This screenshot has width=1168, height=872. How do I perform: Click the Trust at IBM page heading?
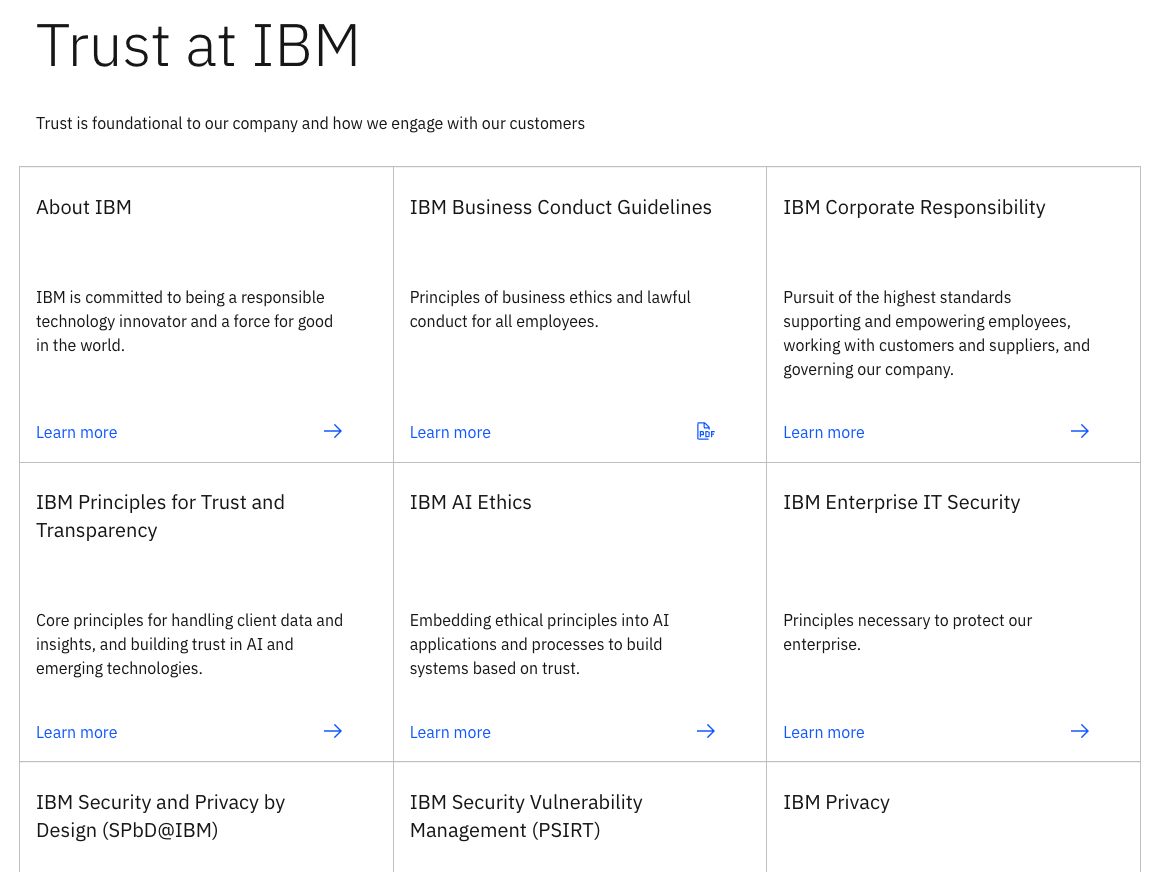click(x=197, y=46)
